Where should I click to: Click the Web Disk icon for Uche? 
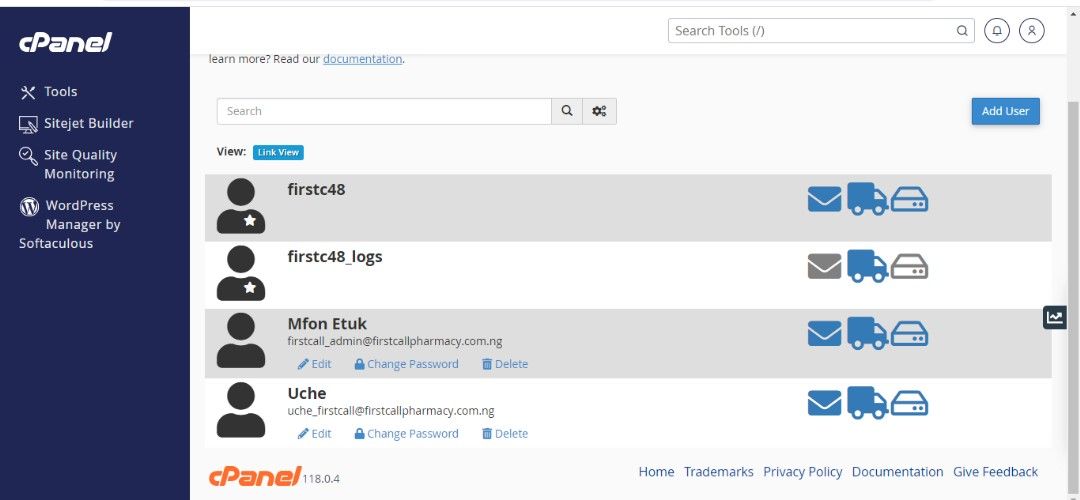(x=909, y=404)
